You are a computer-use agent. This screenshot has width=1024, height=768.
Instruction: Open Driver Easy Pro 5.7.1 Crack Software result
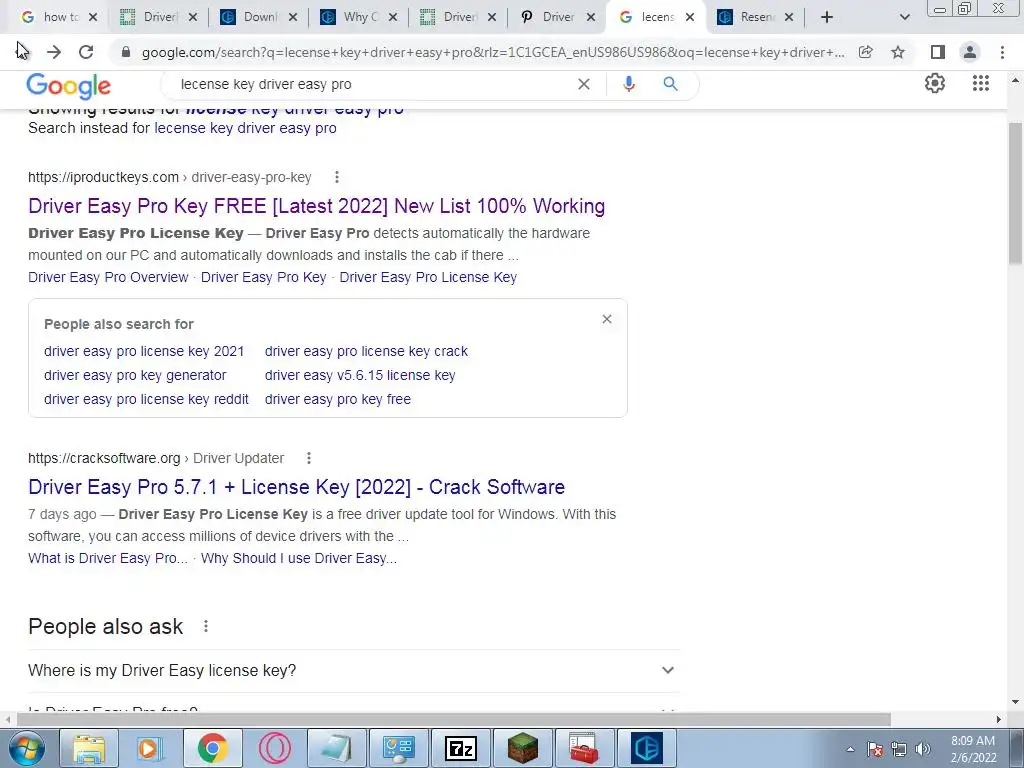pos(296,487)
